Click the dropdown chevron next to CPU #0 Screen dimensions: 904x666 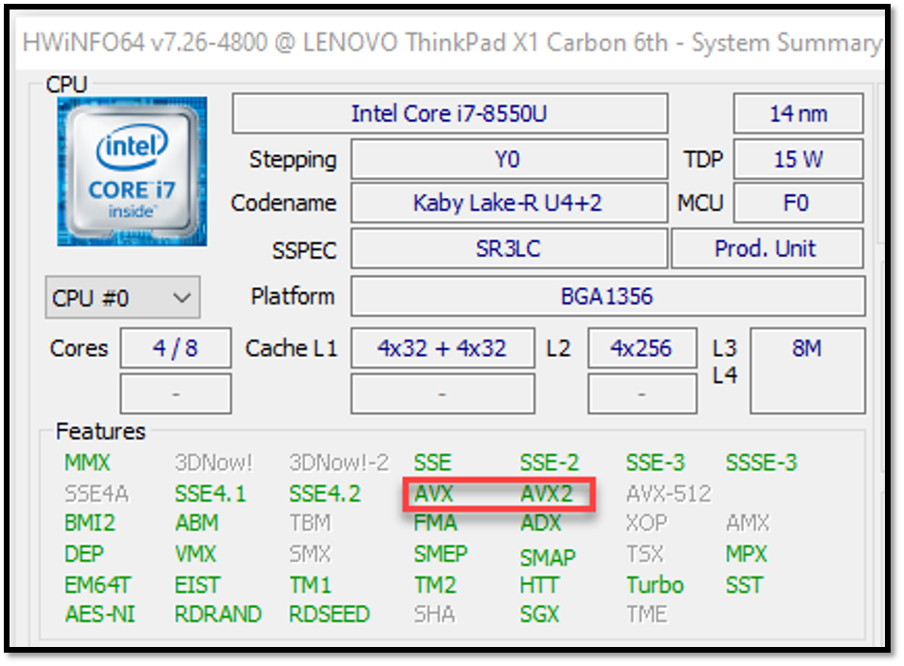pos(182,298)
